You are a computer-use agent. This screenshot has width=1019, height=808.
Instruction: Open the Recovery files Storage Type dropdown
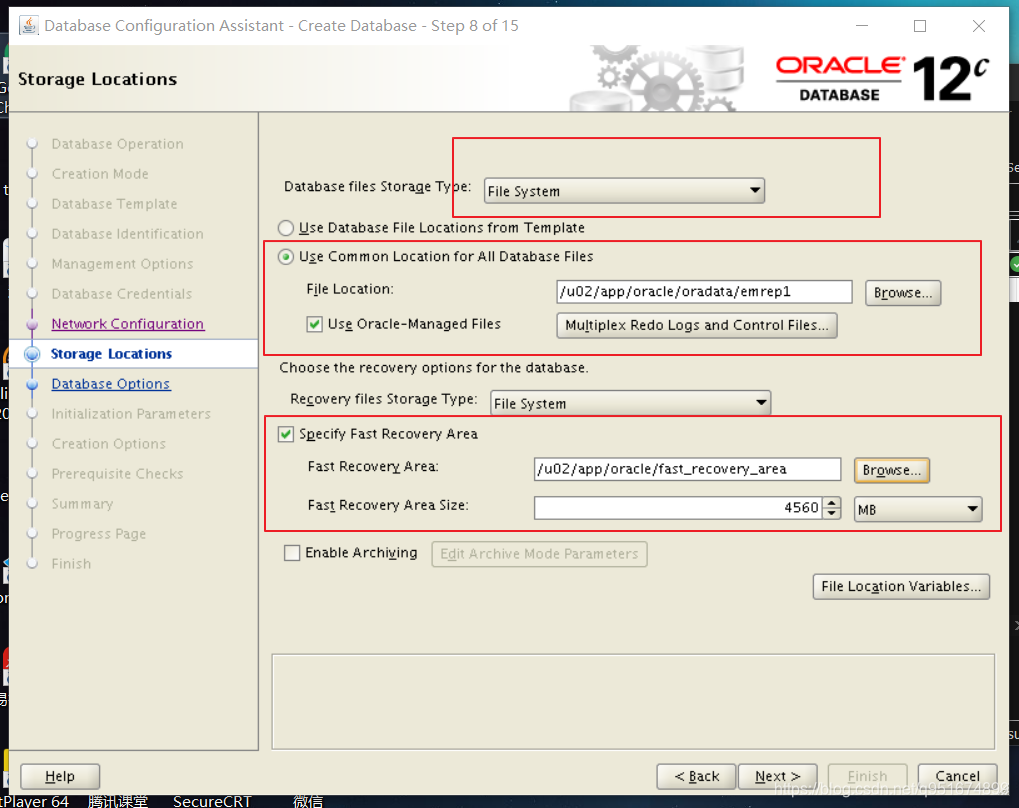click(762, 403)
